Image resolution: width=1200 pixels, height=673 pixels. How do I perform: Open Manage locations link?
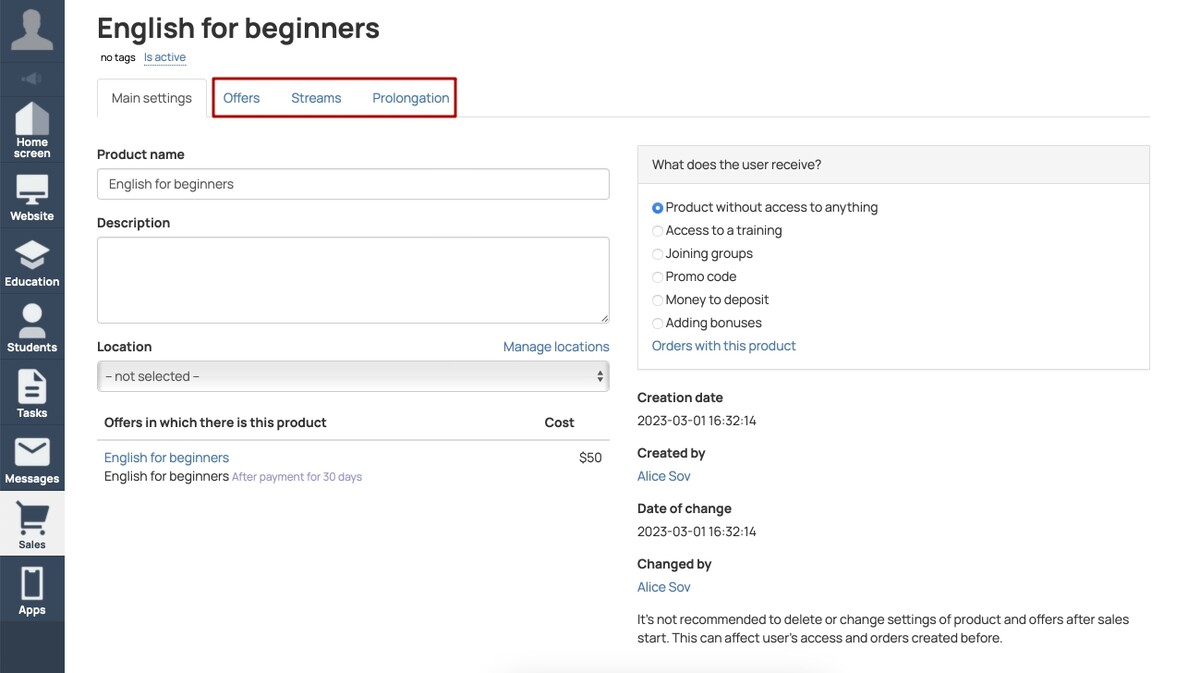(556, 347)
